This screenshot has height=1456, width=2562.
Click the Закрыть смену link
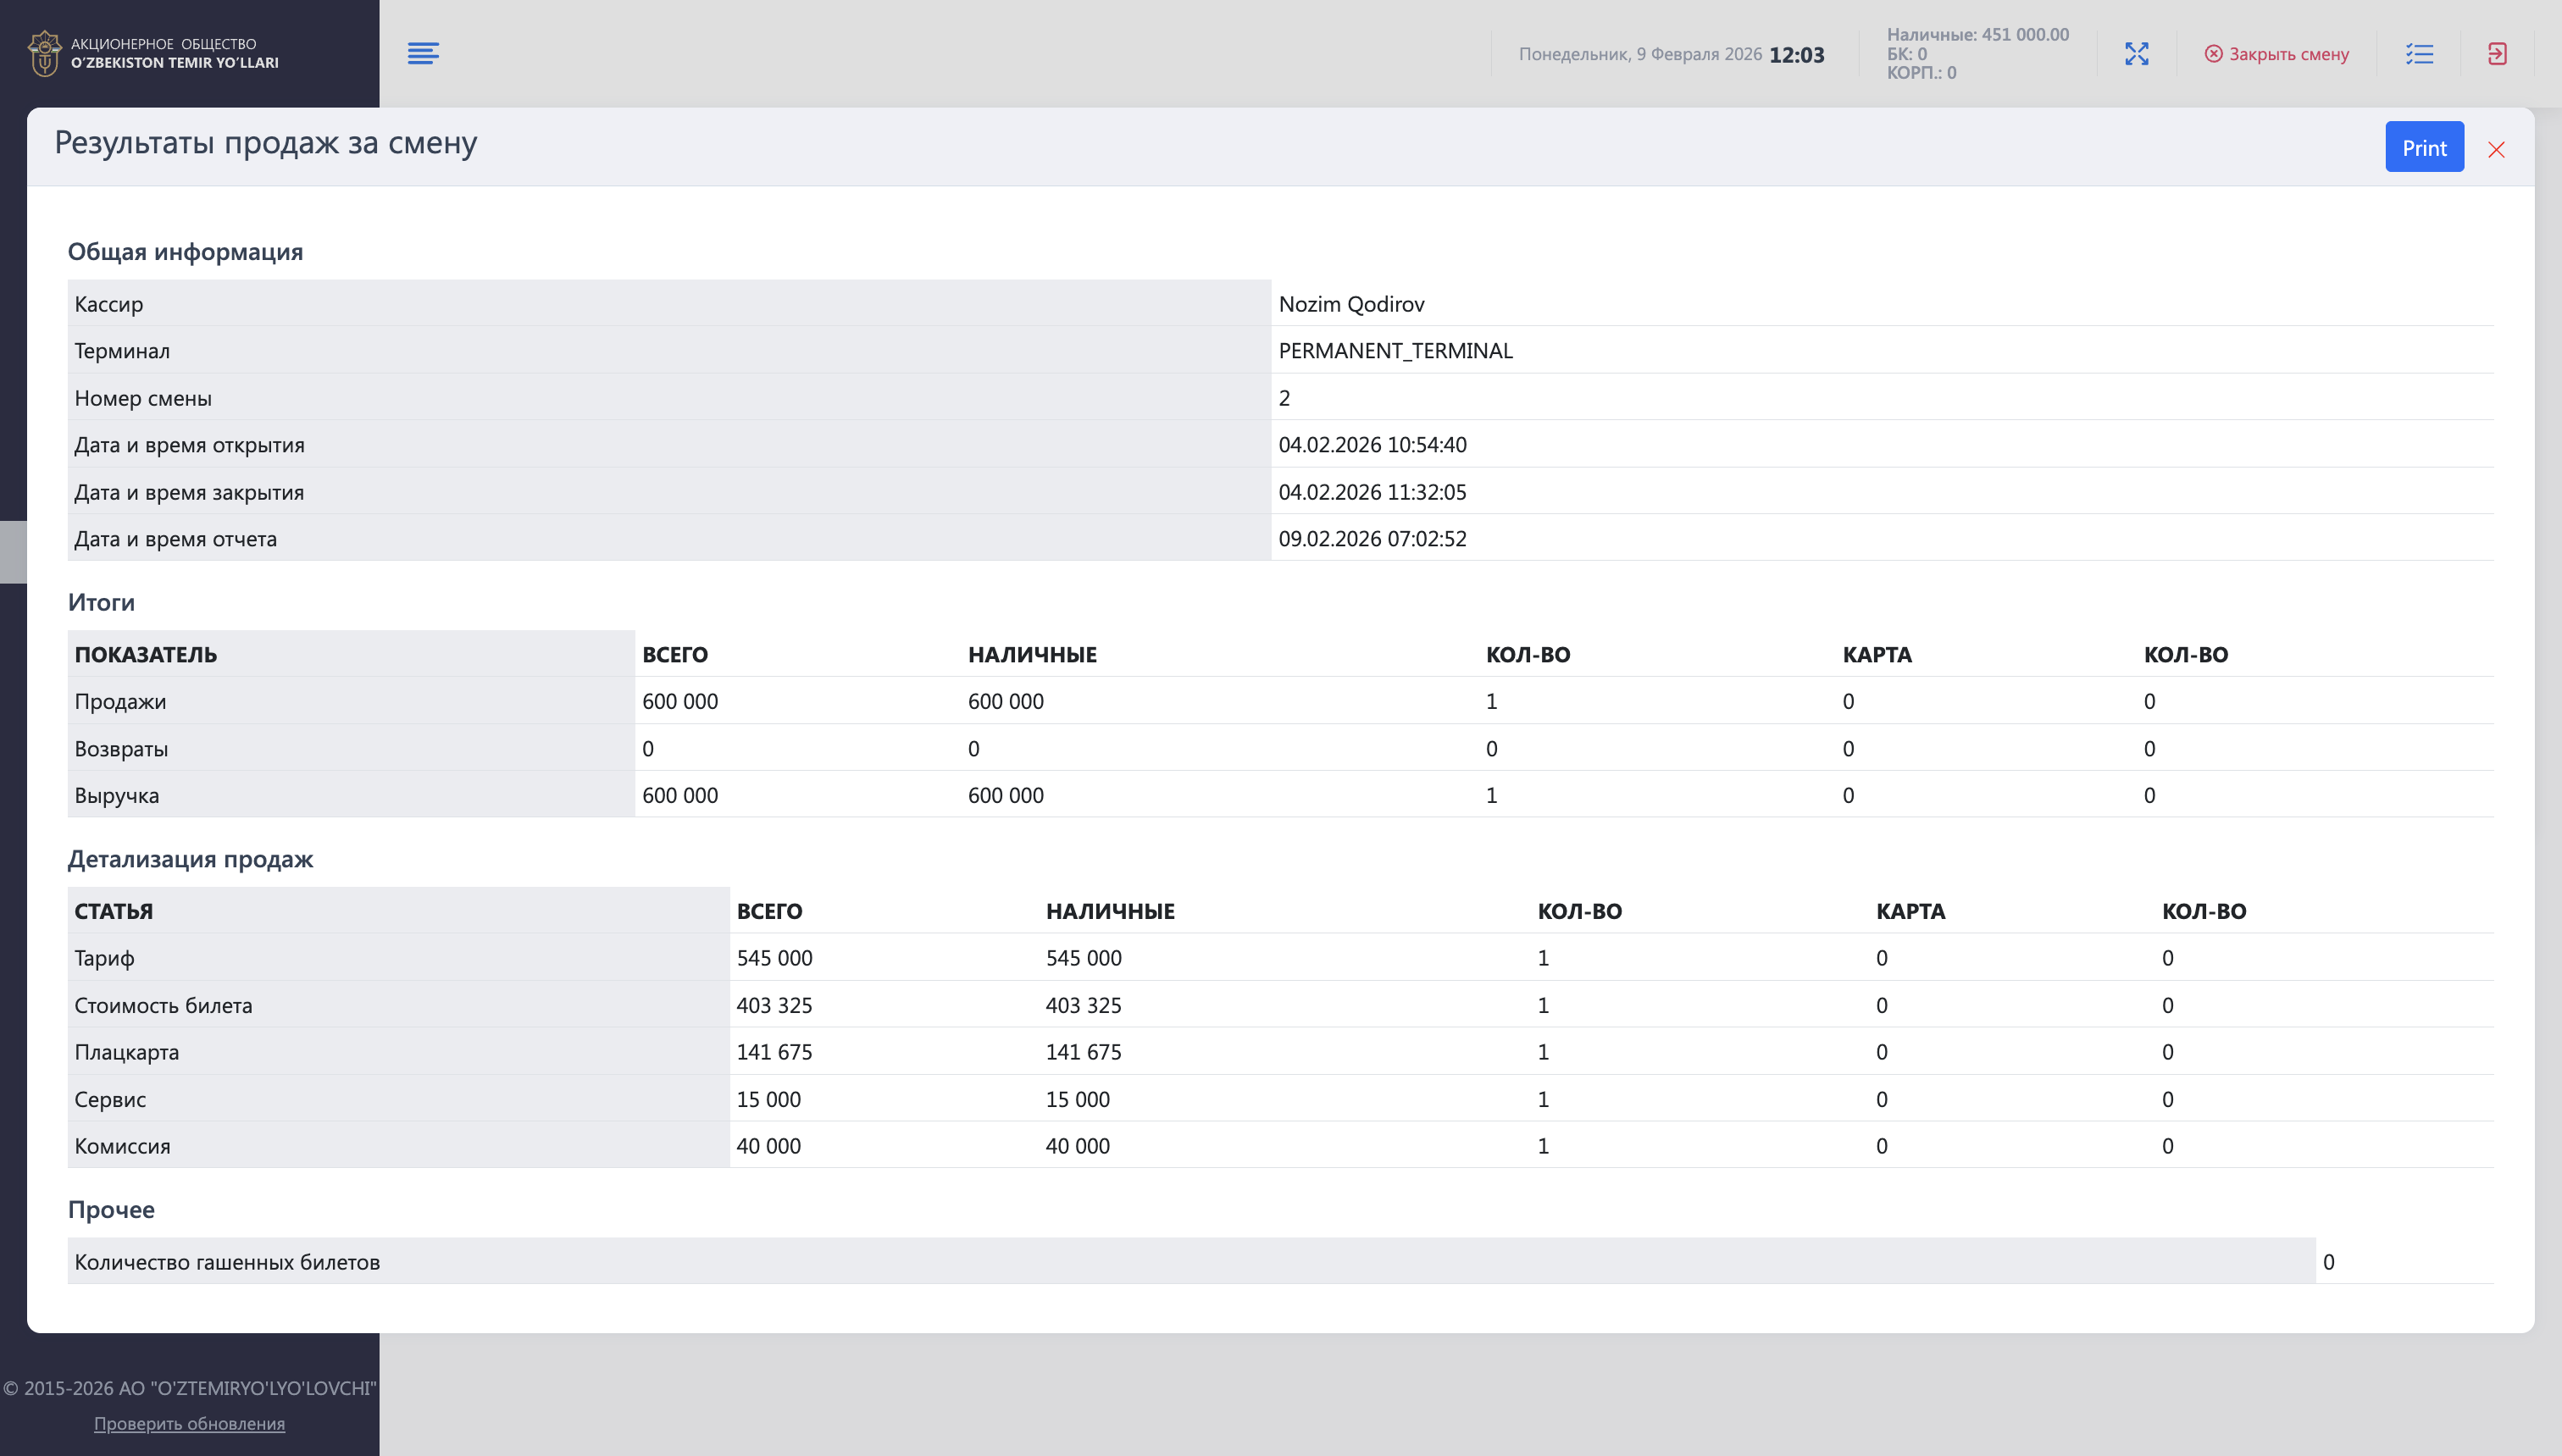click(2288, 54)
